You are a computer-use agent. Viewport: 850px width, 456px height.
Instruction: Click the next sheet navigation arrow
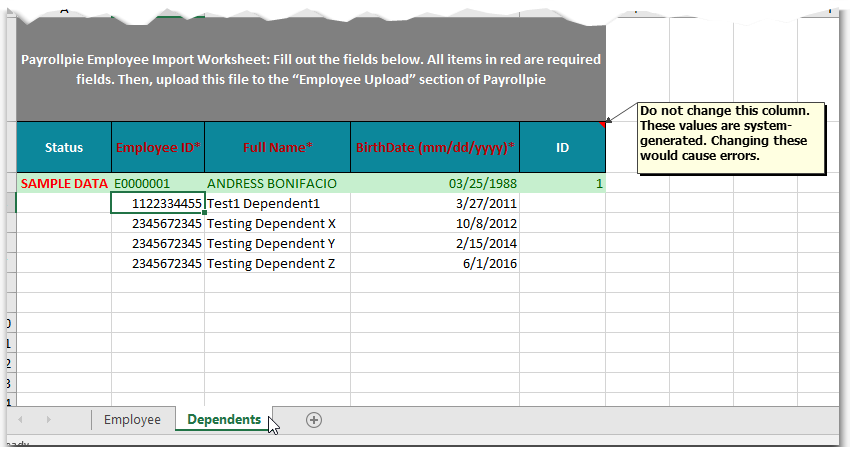[x=48, y=420]
